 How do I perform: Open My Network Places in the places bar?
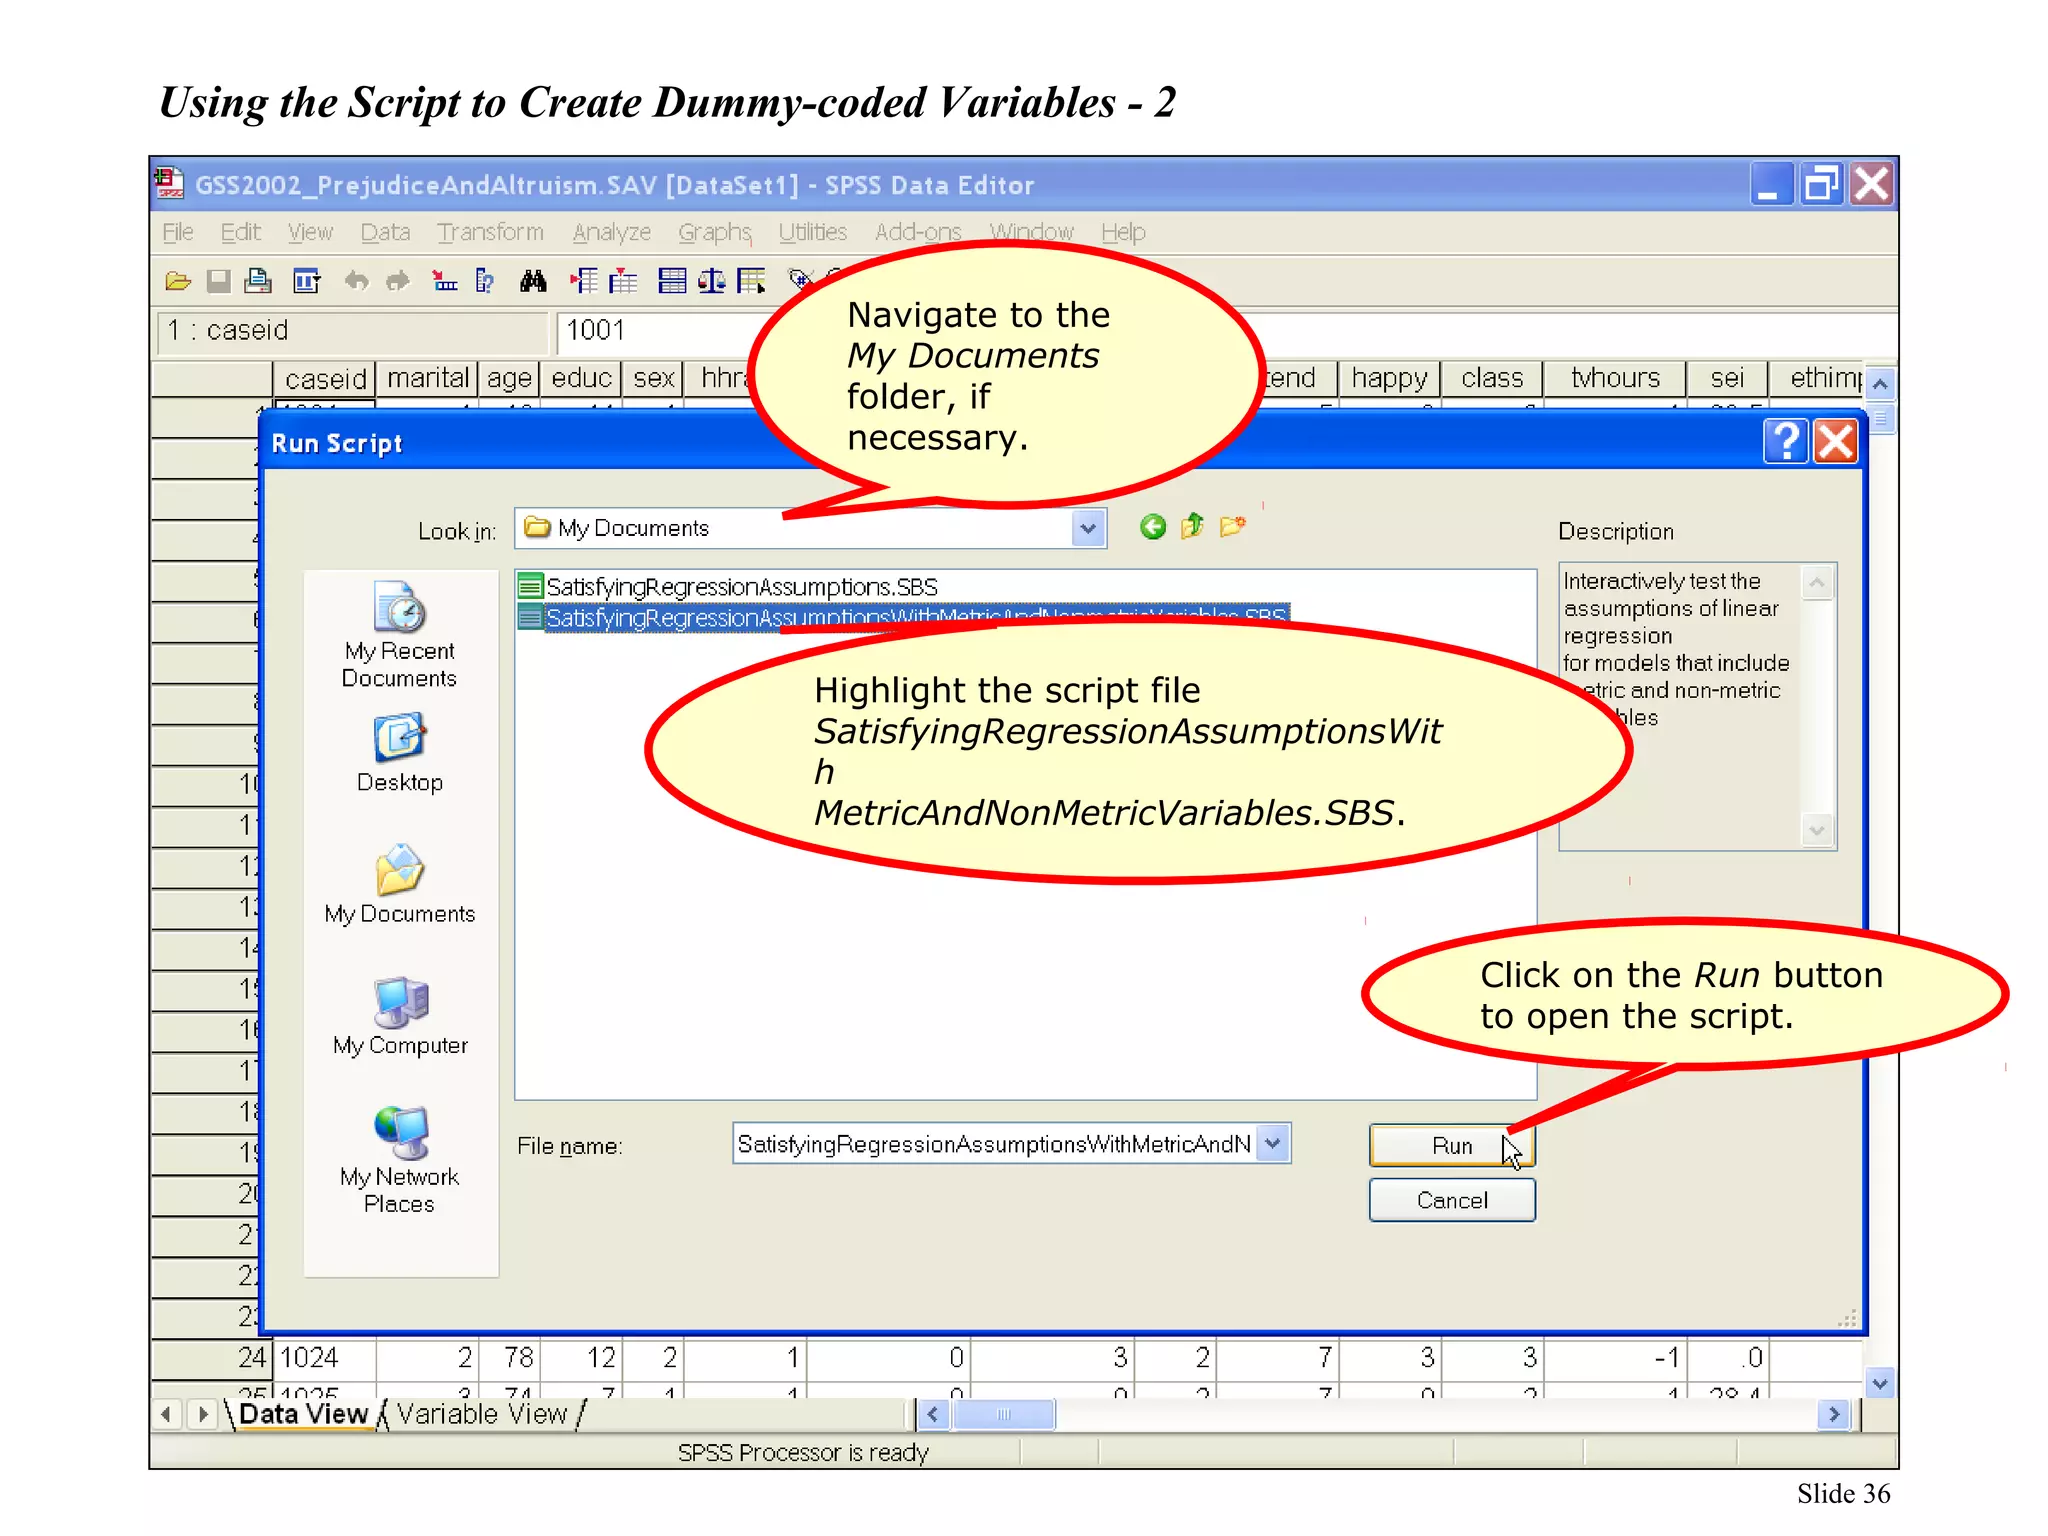coord(400,1160)
